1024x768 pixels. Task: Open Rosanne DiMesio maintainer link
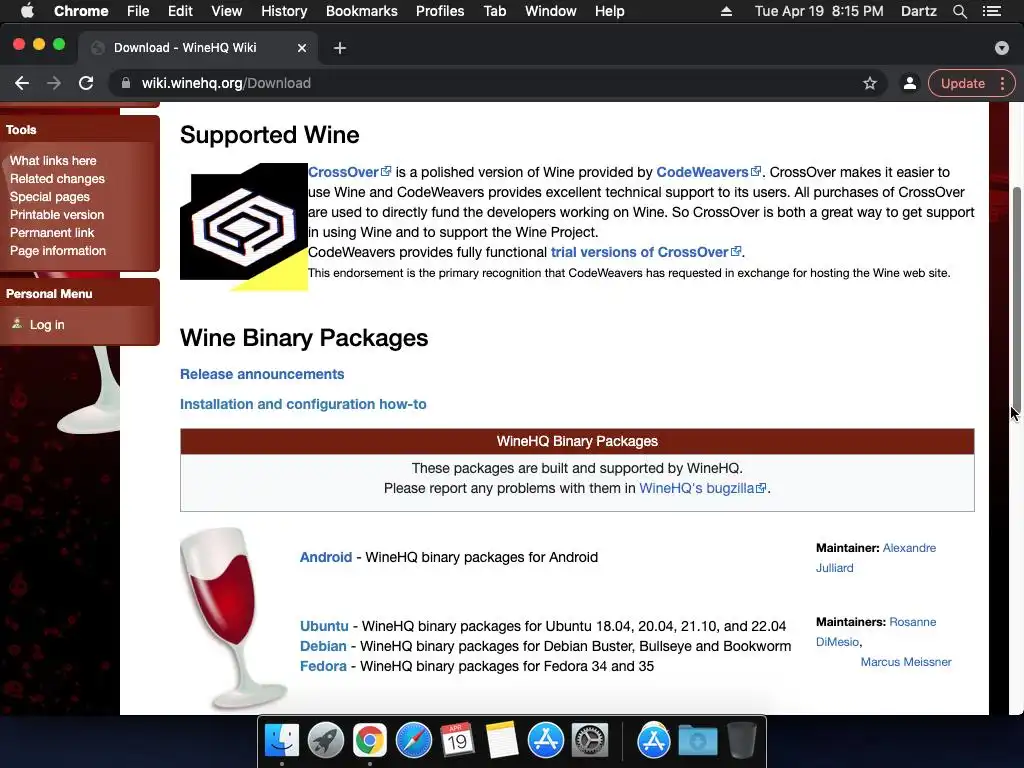point(876,632)
